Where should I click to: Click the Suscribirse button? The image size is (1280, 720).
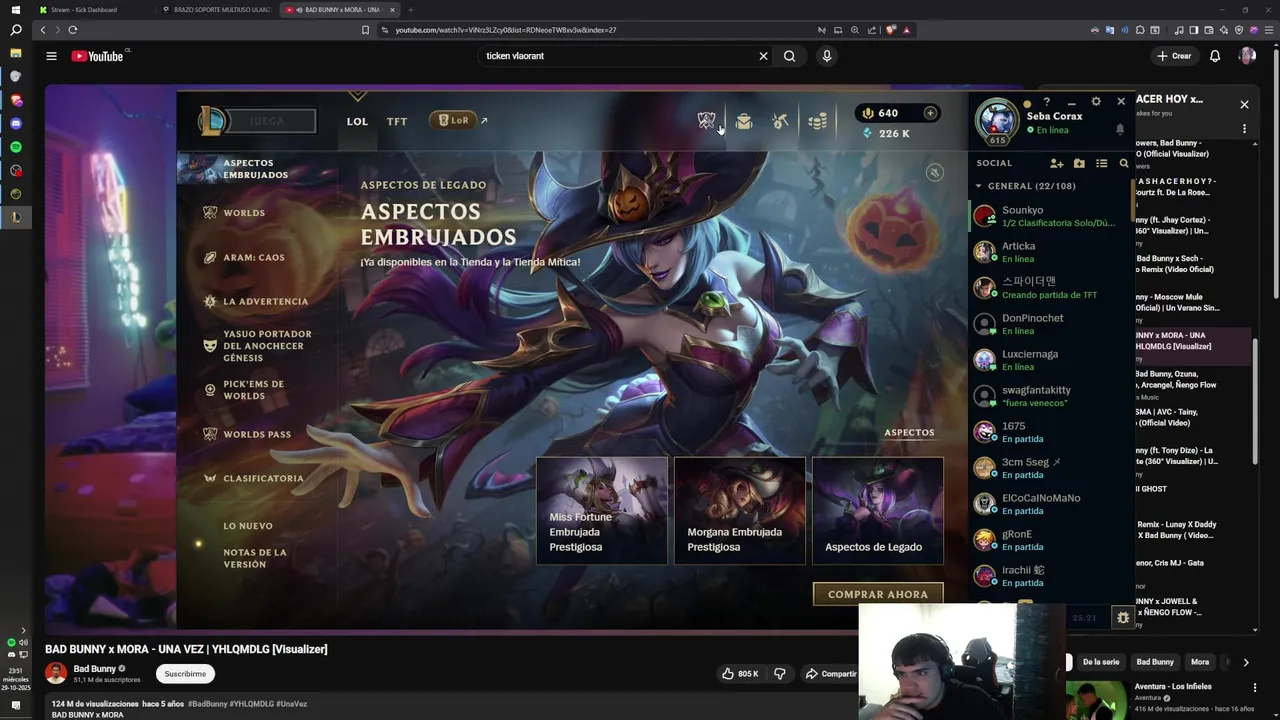pos(185,674)
